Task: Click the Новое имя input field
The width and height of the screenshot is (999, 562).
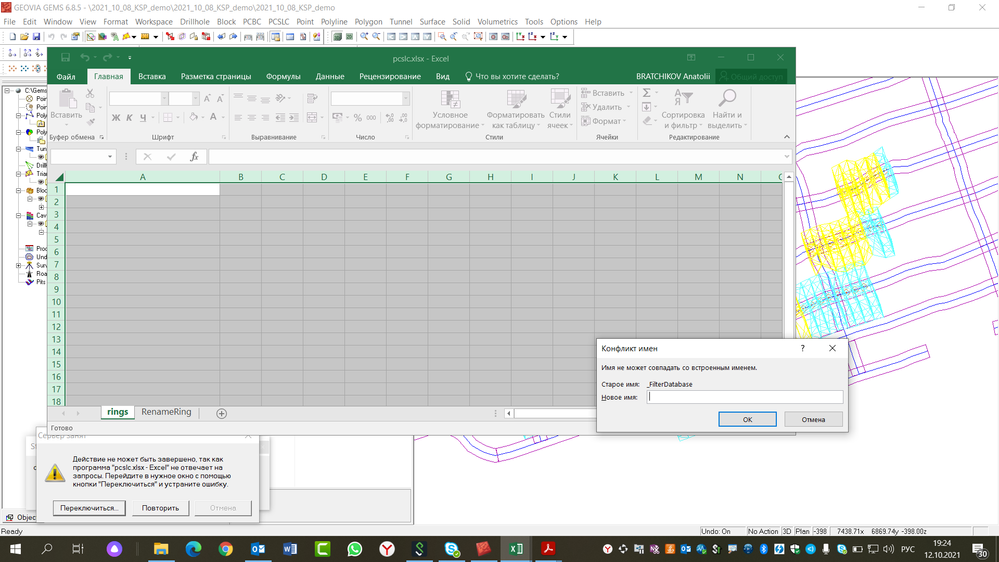Action: click(745, 397)
